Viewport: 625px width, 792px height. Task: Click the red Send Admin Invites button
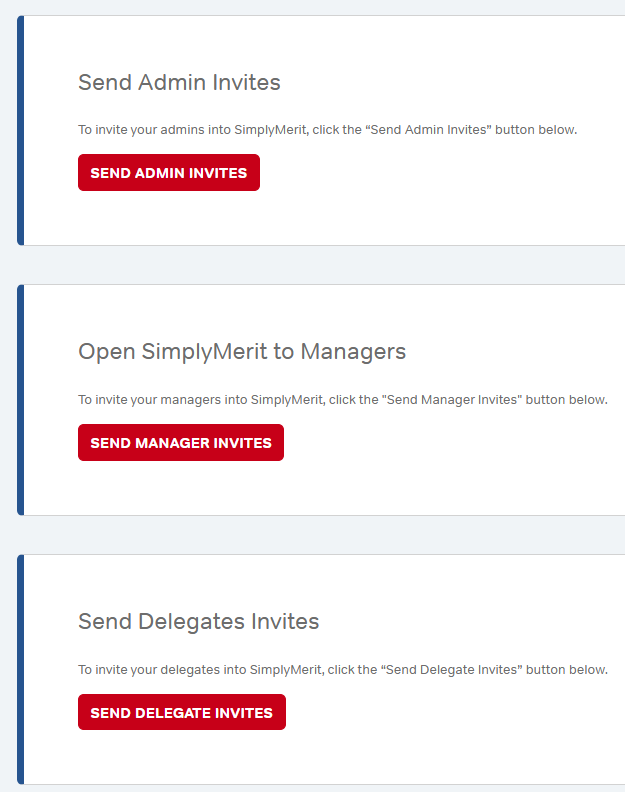coord(169,173)
